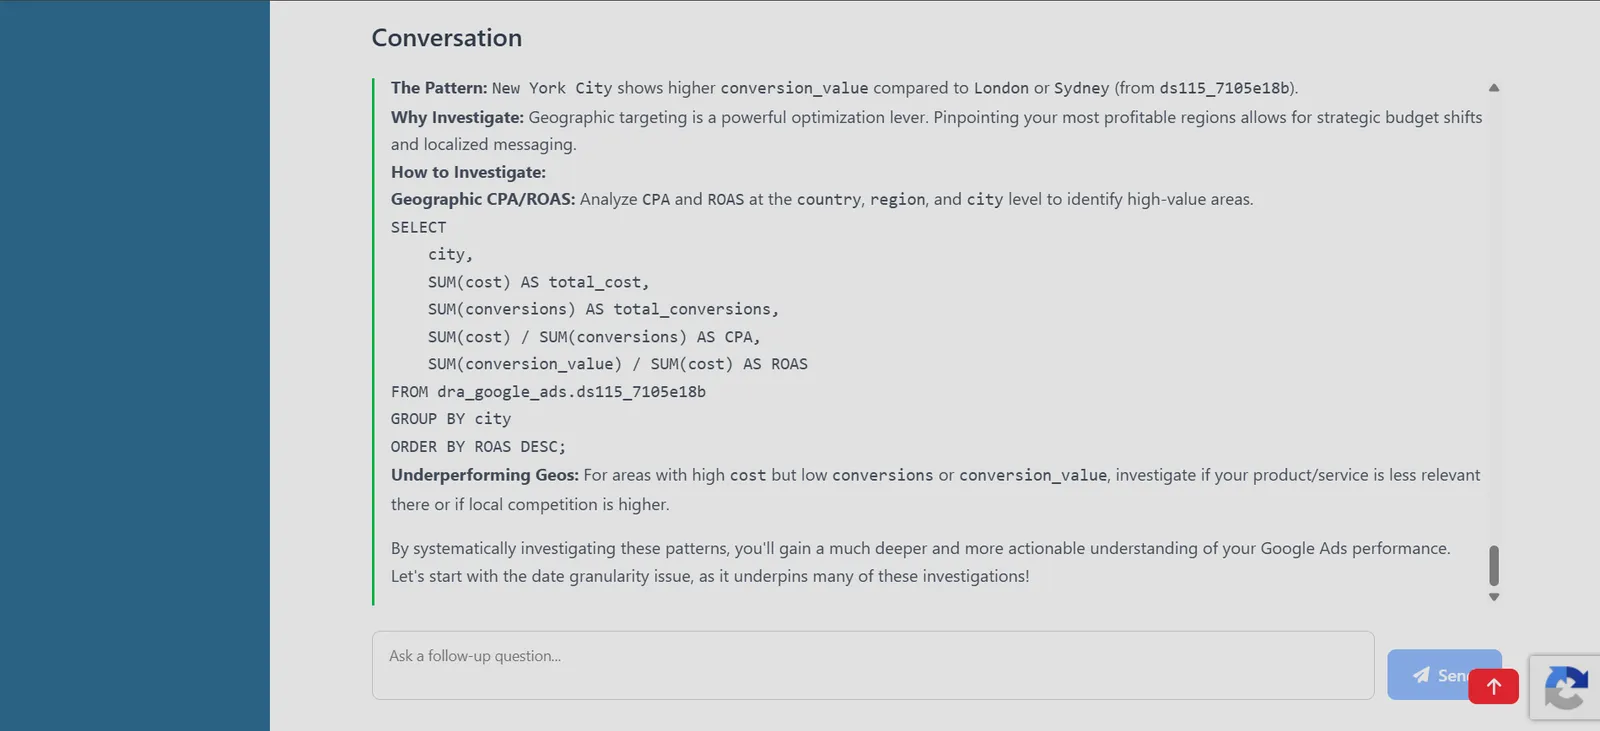
Task: Click the 'Conversation' heading
Action: point(447,38)
